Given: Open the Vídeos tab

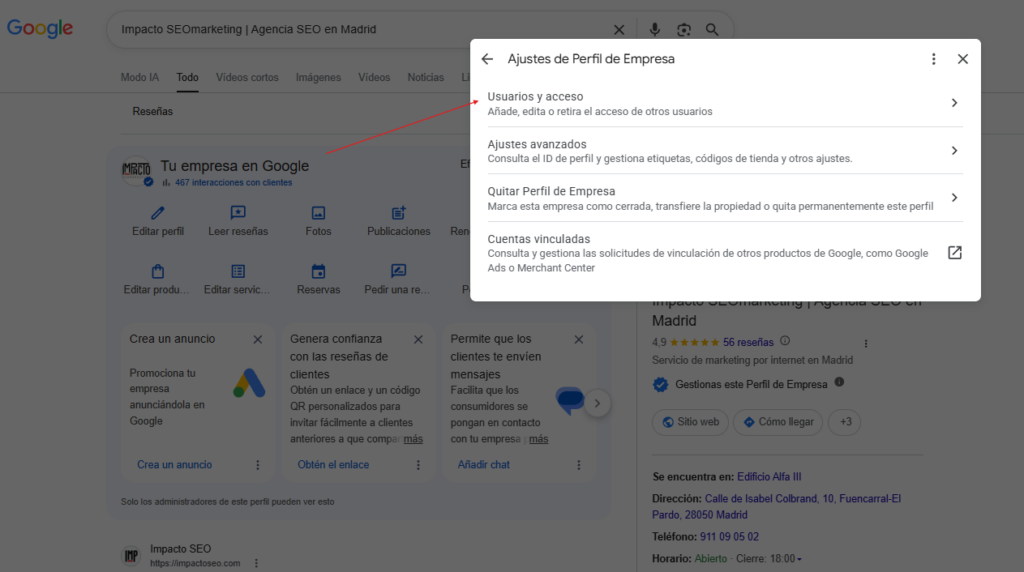Looking at the screenshot, I should [374, 77].
